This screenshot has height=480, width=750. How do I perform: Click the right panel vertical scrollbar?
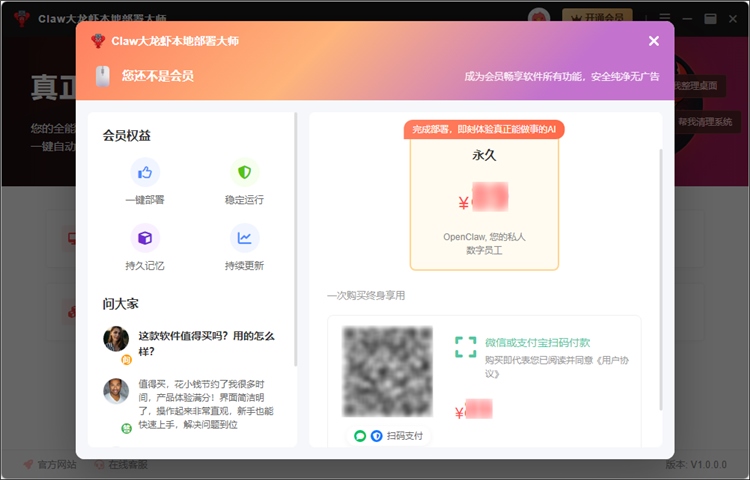pyautogui.click(x=659, y=250)
